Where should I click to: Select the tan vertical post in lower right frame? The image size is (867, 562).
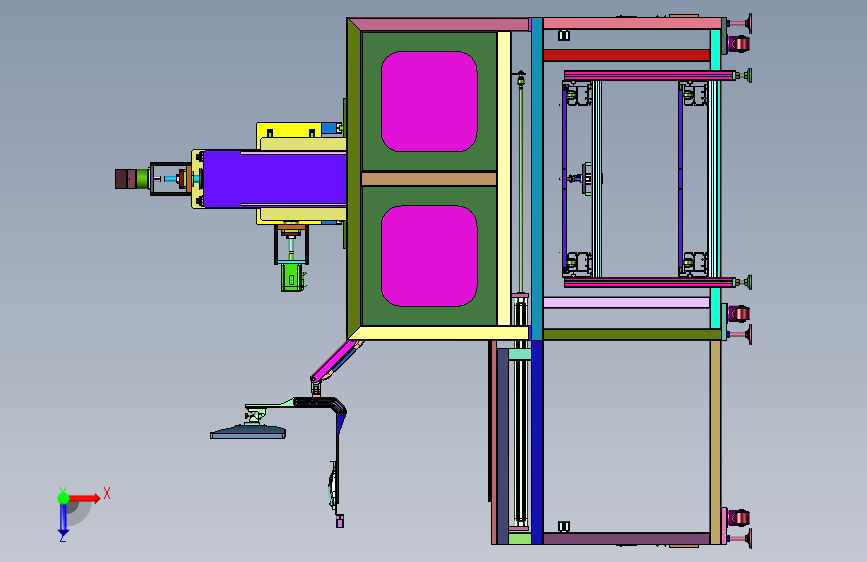715,442
